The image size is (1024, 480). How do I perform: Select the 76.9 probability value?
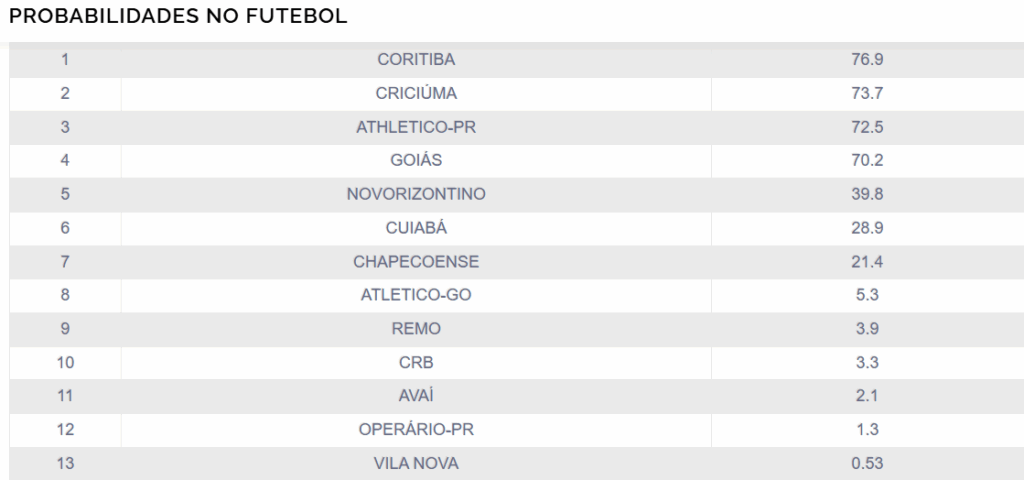pos(867,60)
